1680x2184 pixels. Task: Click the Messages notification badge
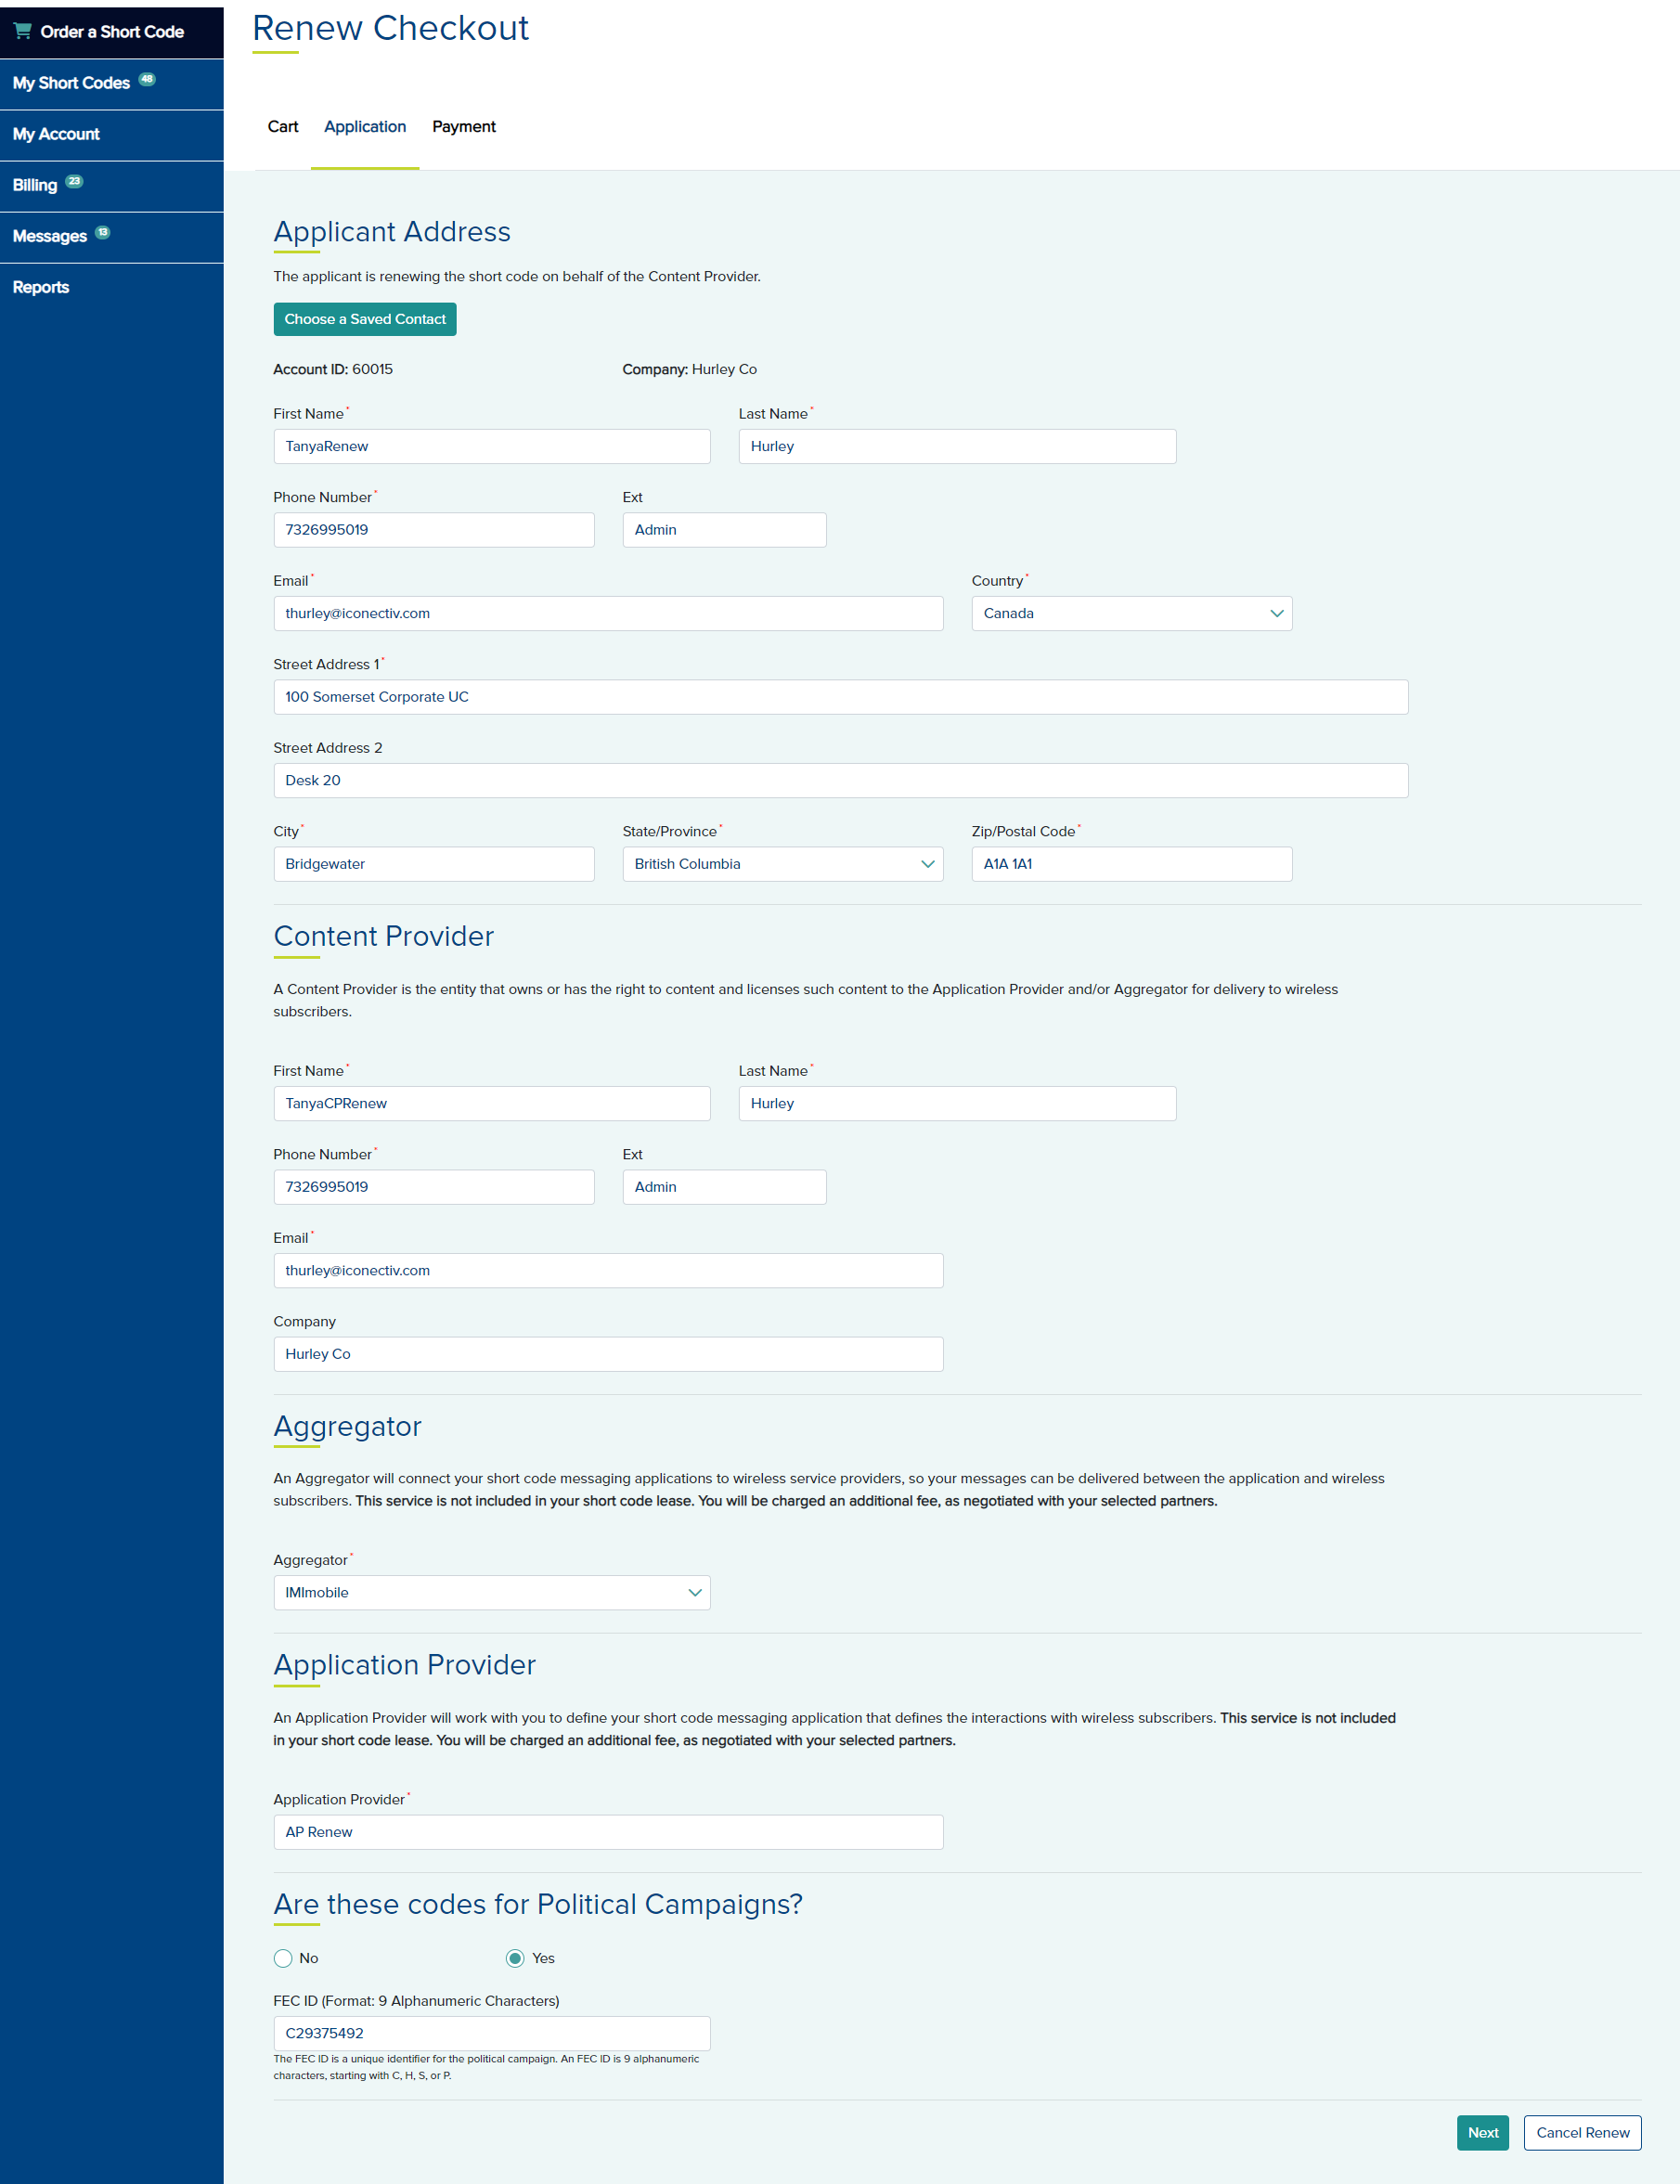pos(103,232)
